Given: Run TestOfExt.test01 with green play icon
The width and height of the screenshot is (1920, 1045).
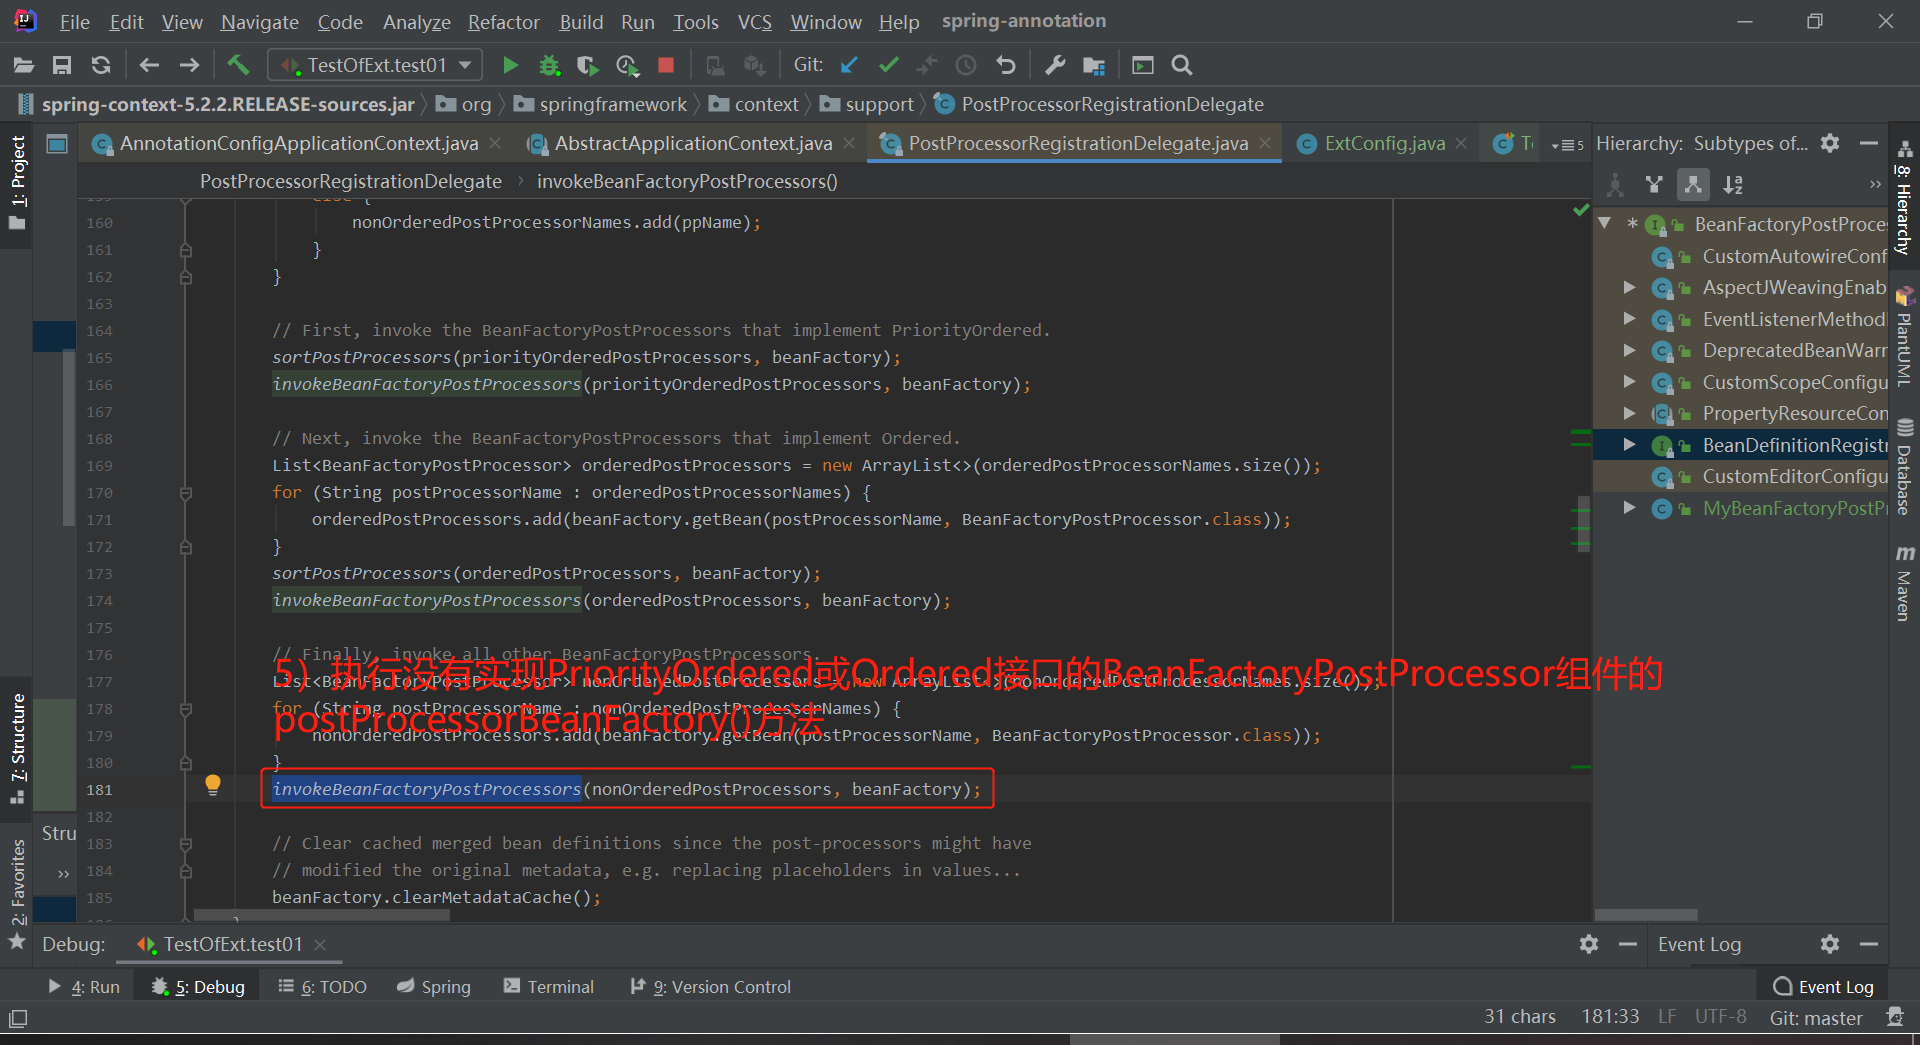Looking at the screenshot, I should pyautogui.click(x=510, y=65).
